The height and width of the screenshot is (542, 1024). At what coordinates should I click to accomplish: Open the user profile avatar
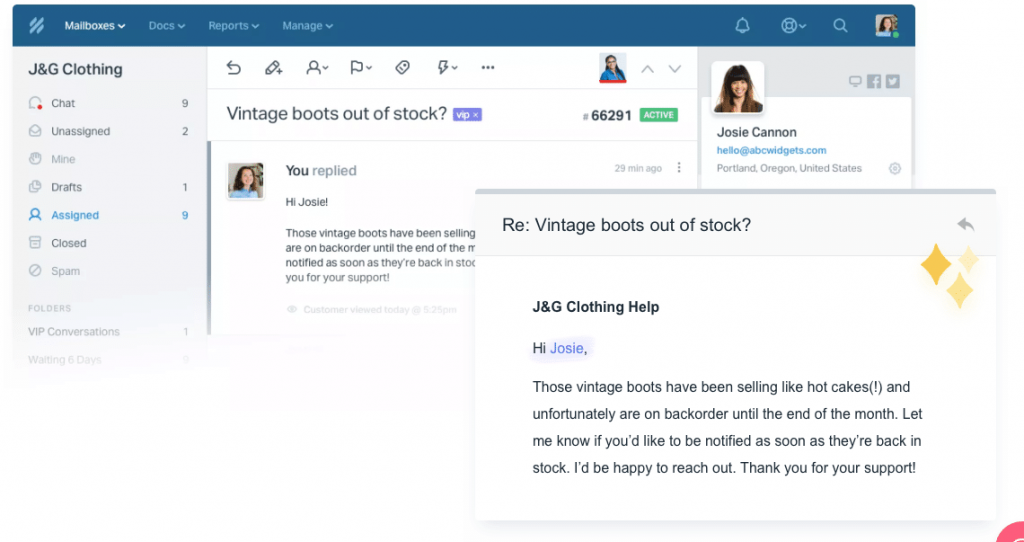click(887, 25)
